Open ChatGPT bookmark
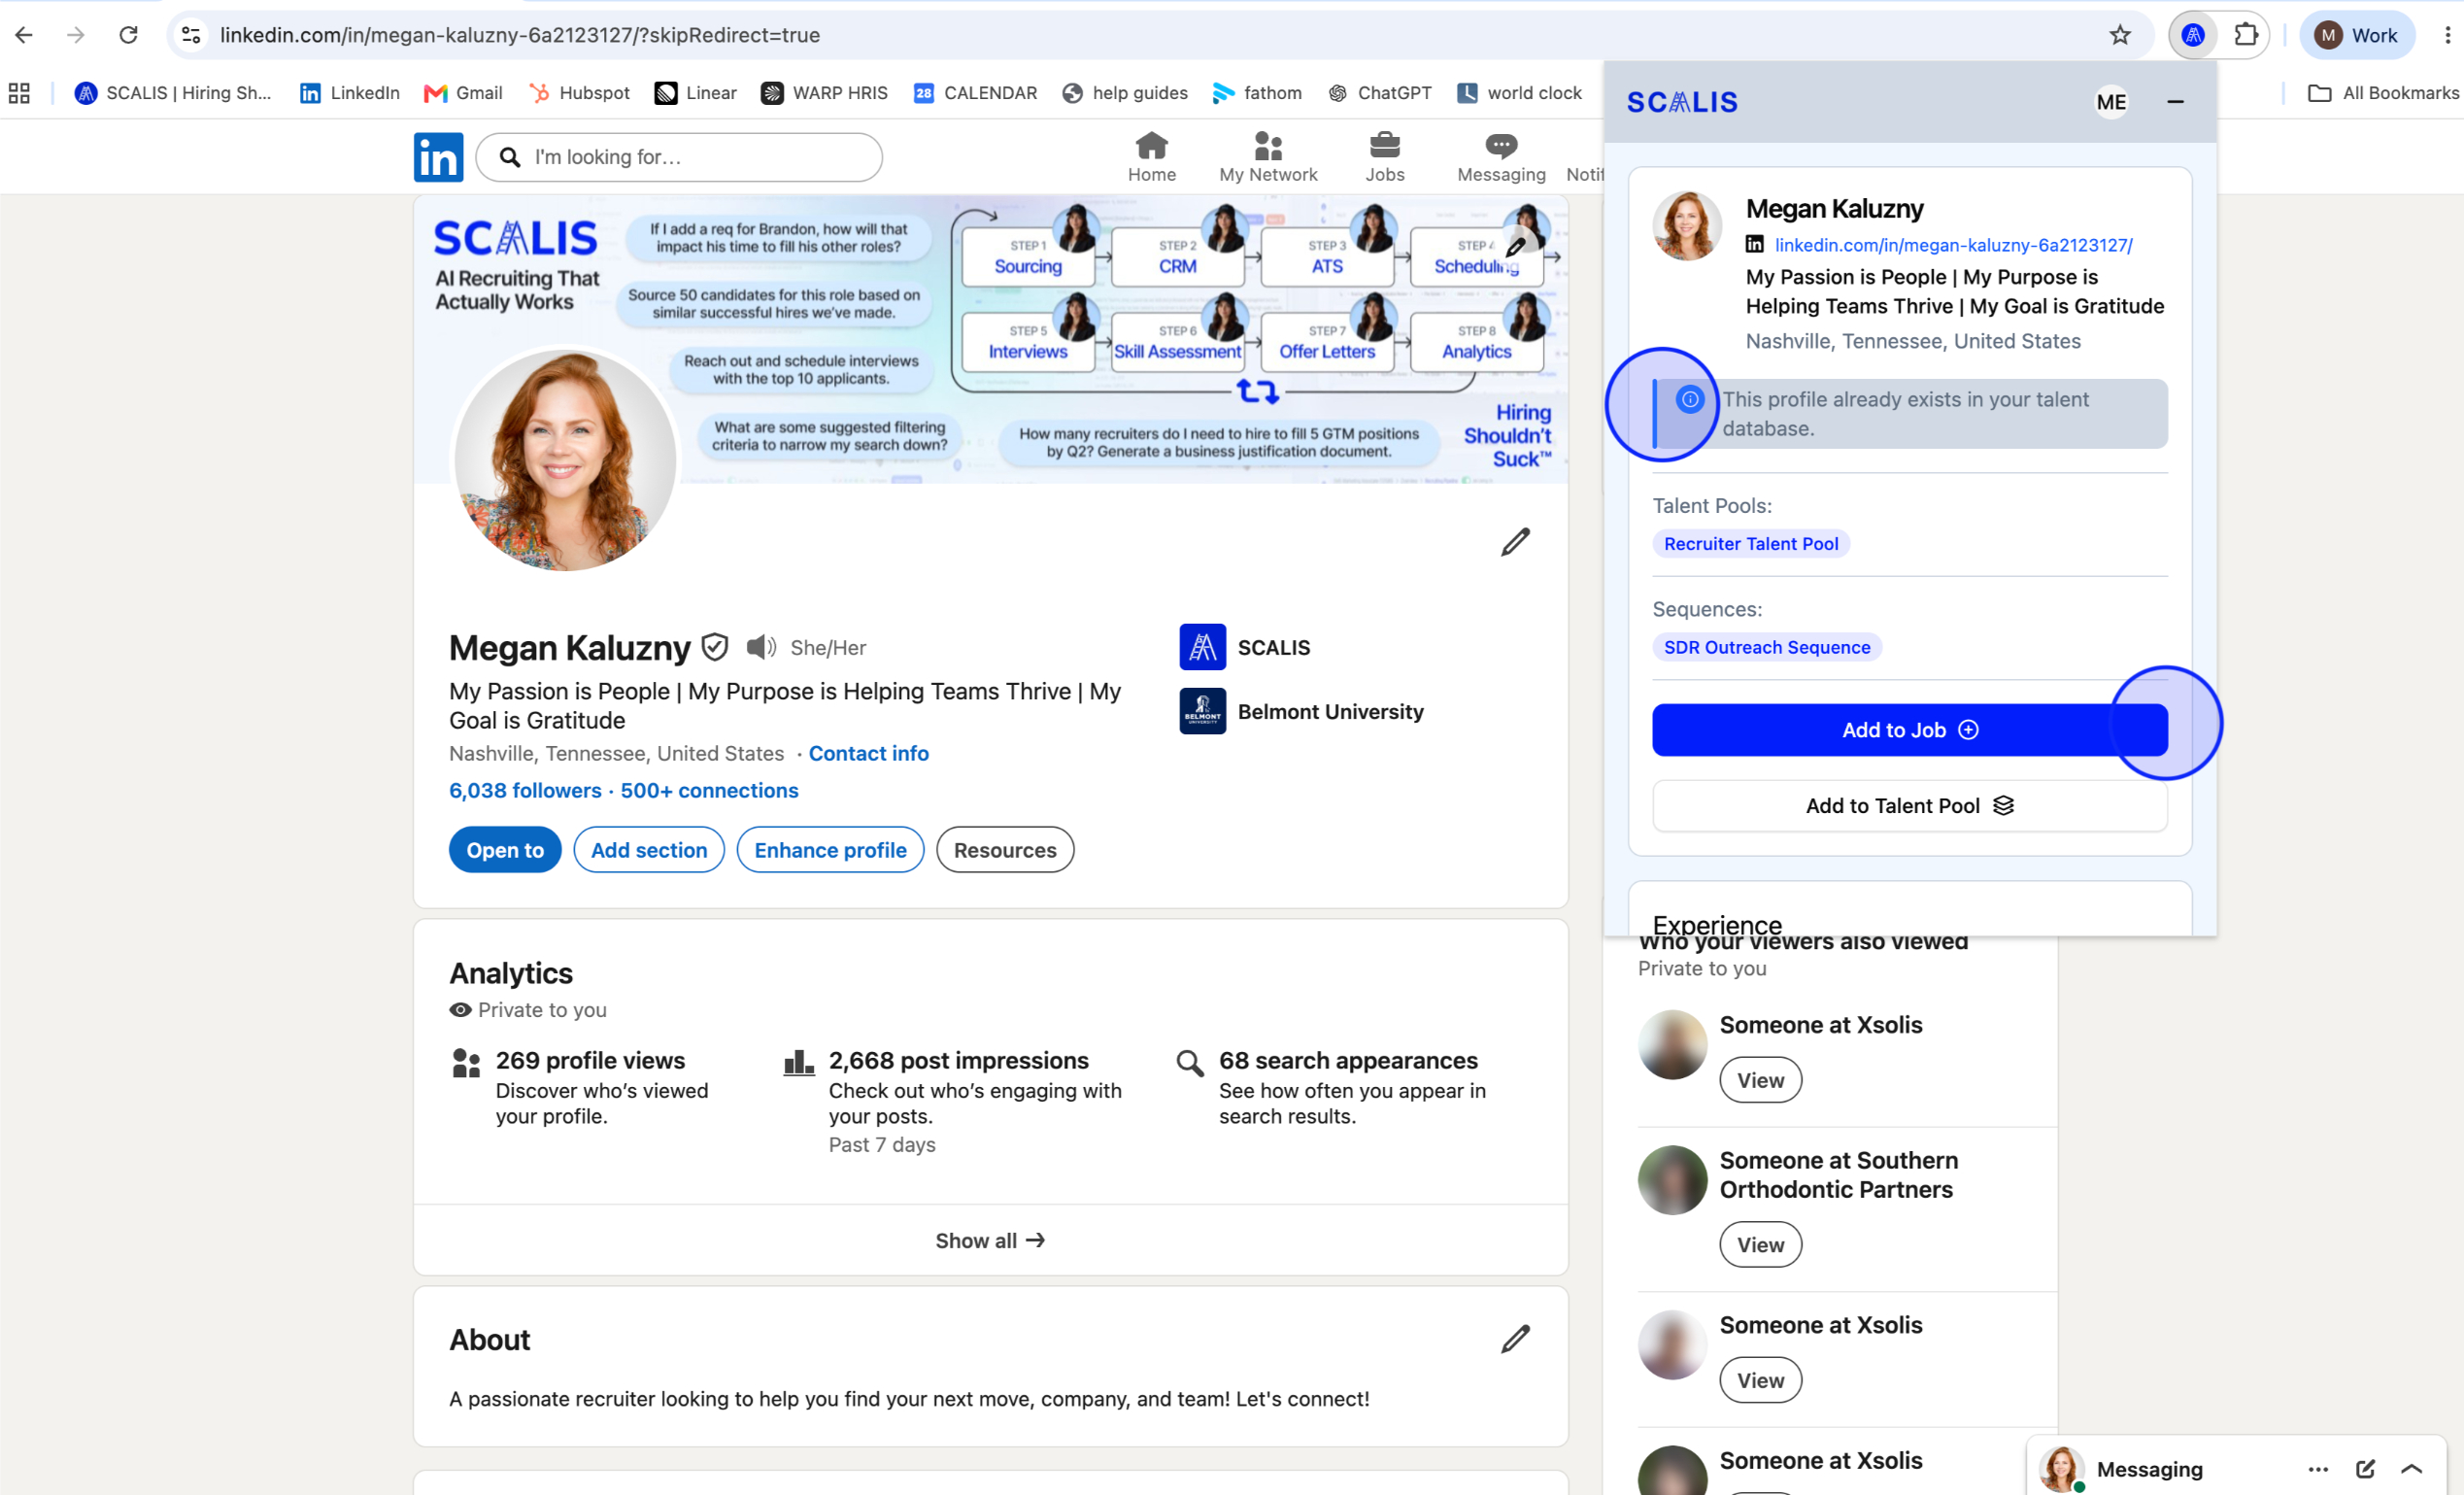 (1380, 93)
